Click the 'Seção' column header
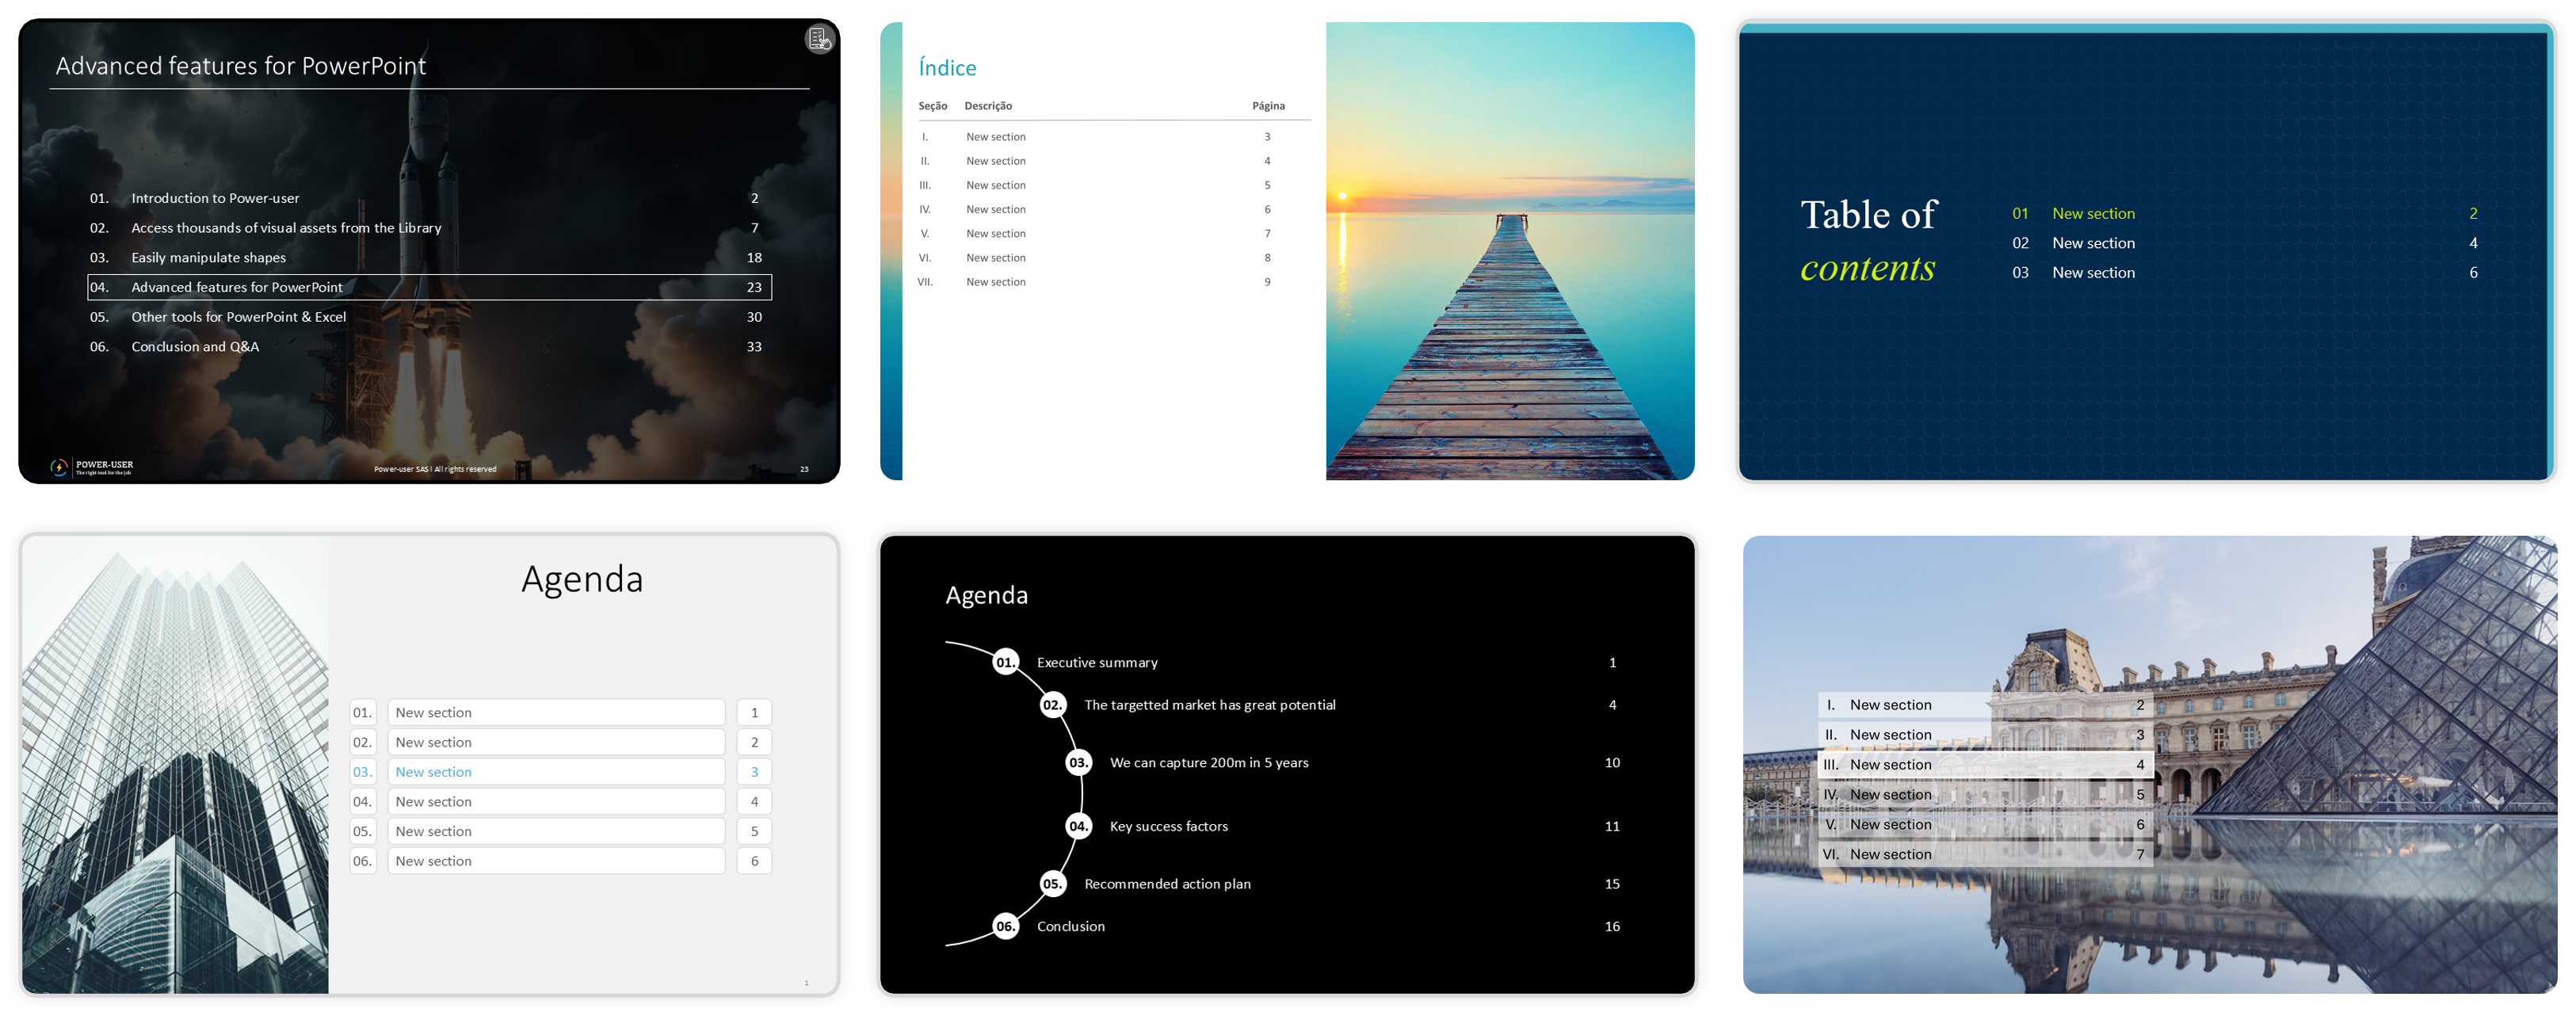The width and height of the screenshot is (2576, 1016). 932,106
